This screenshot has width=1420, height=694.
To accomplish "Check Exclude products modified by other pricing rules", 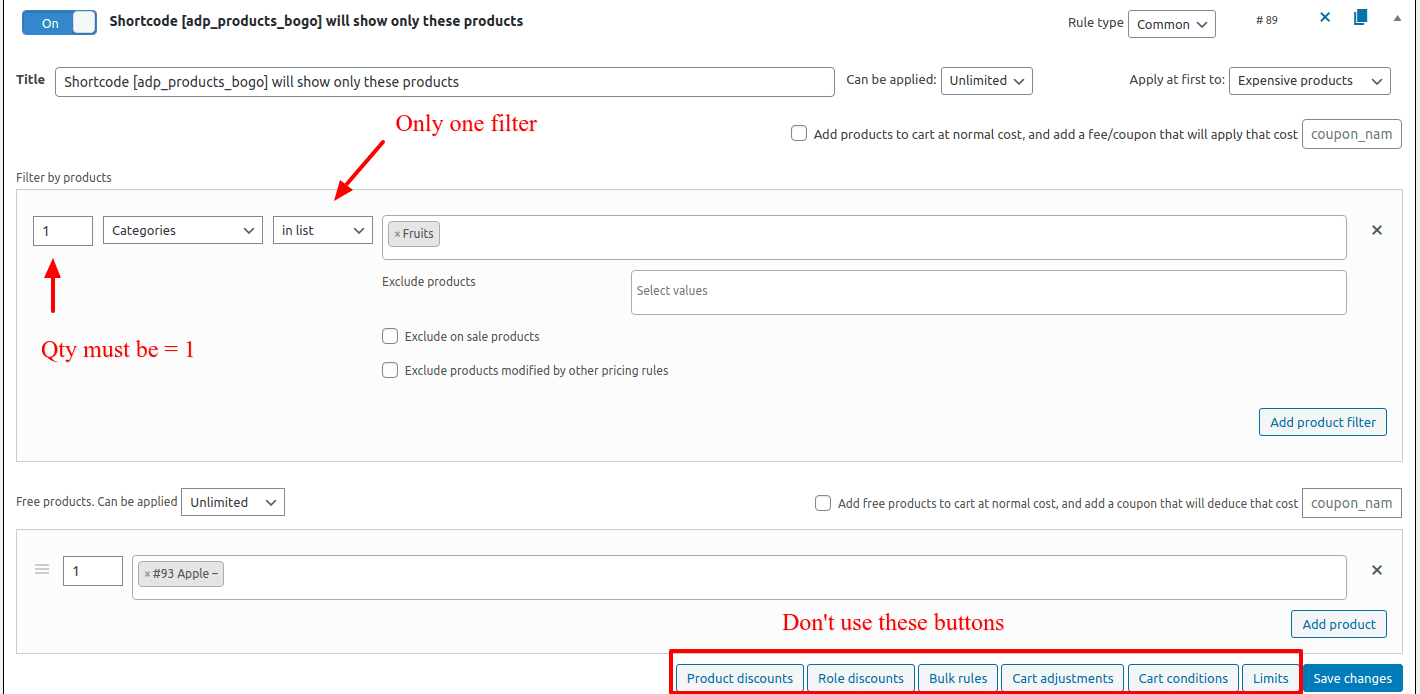I will (390, 371).
